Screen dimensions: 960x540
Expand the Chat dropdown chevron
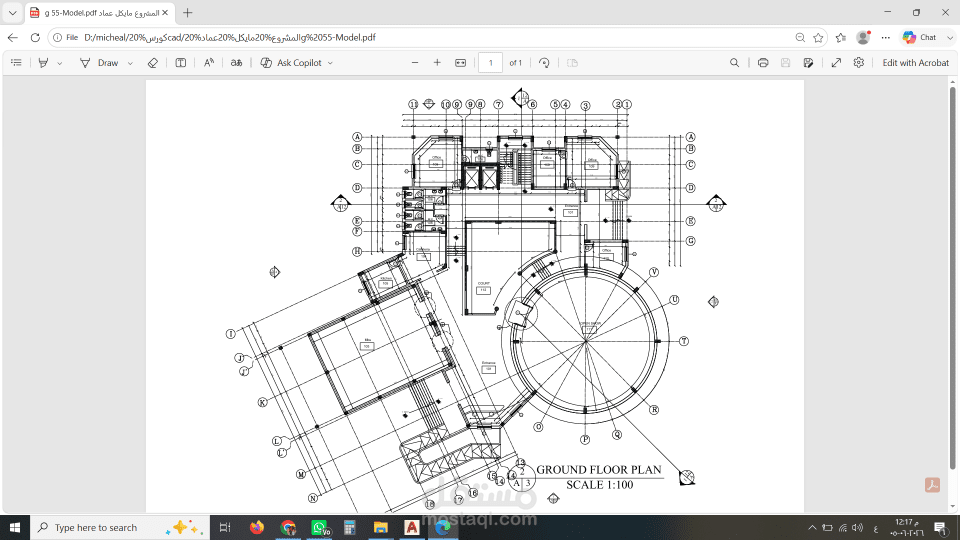[x=950, y=37]
